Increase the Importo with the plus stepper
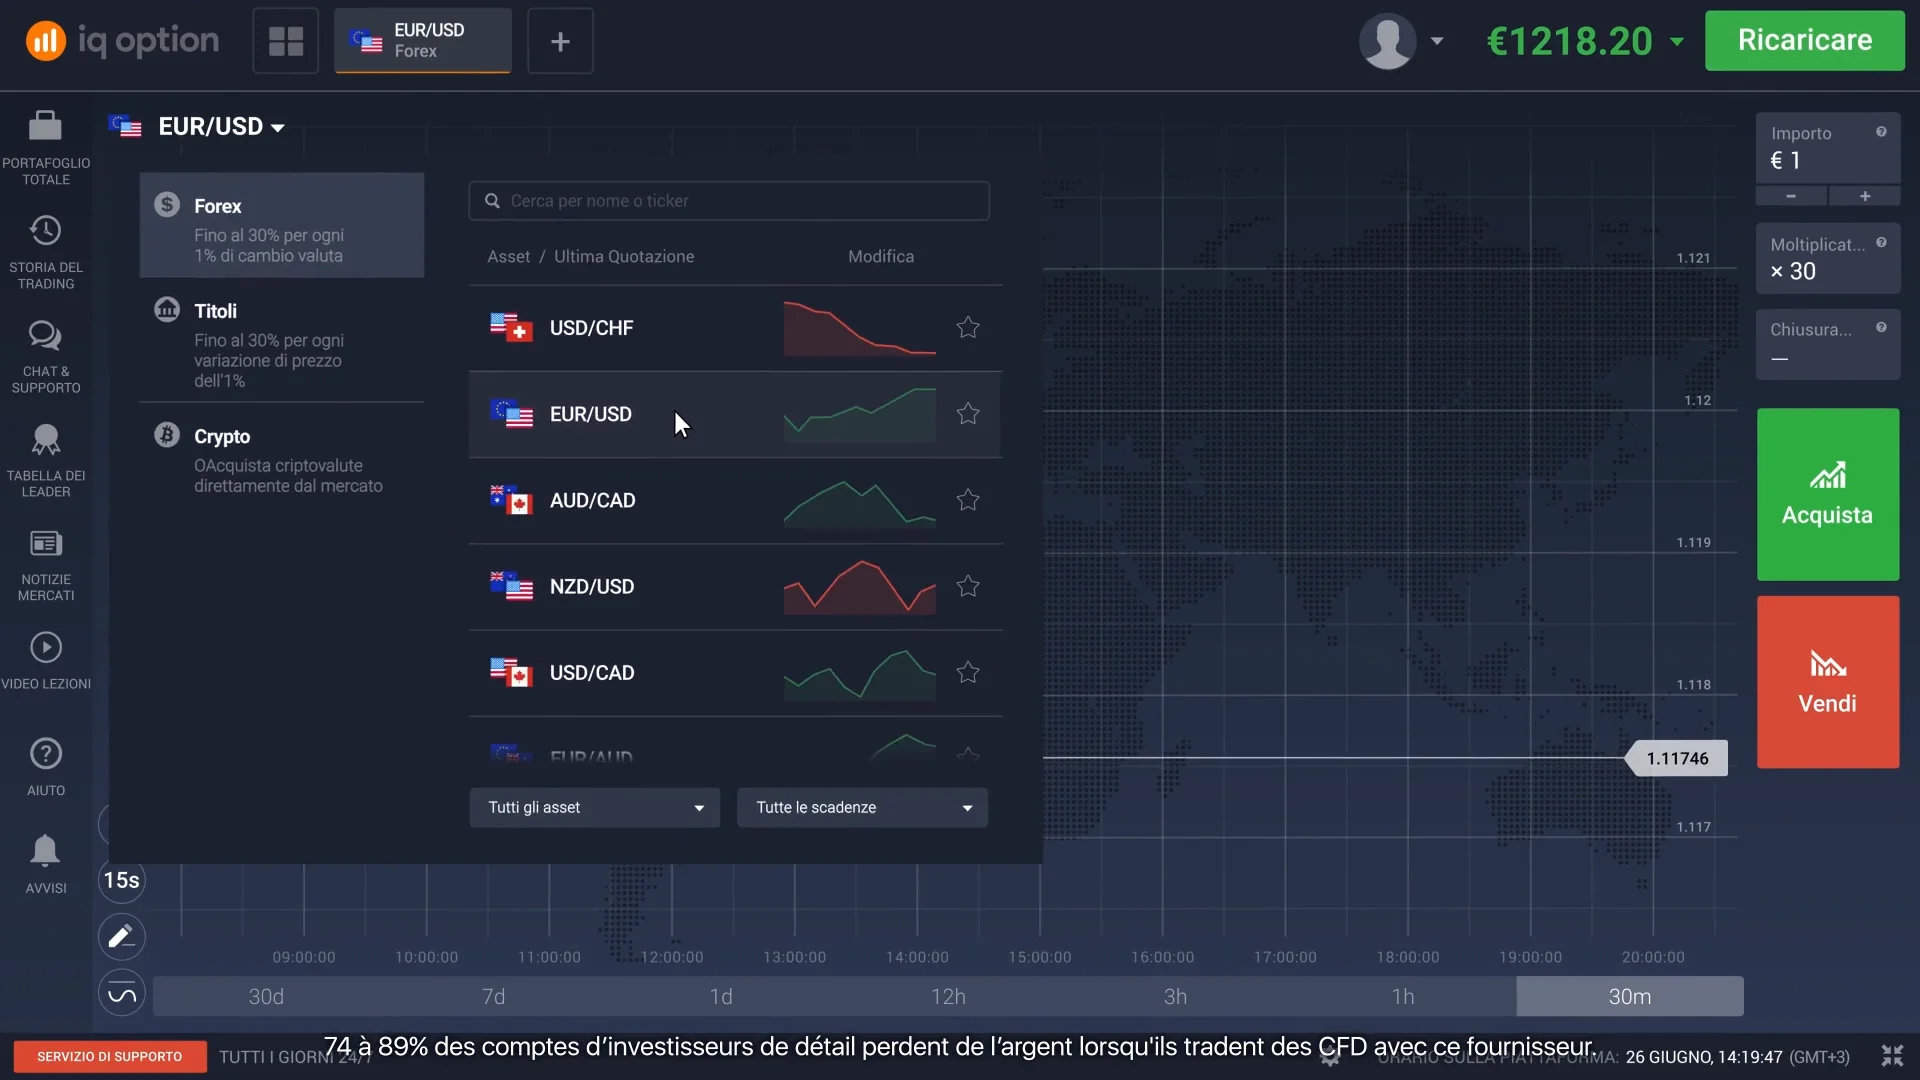1920x1080 pixels. [x=1866, y=196]
